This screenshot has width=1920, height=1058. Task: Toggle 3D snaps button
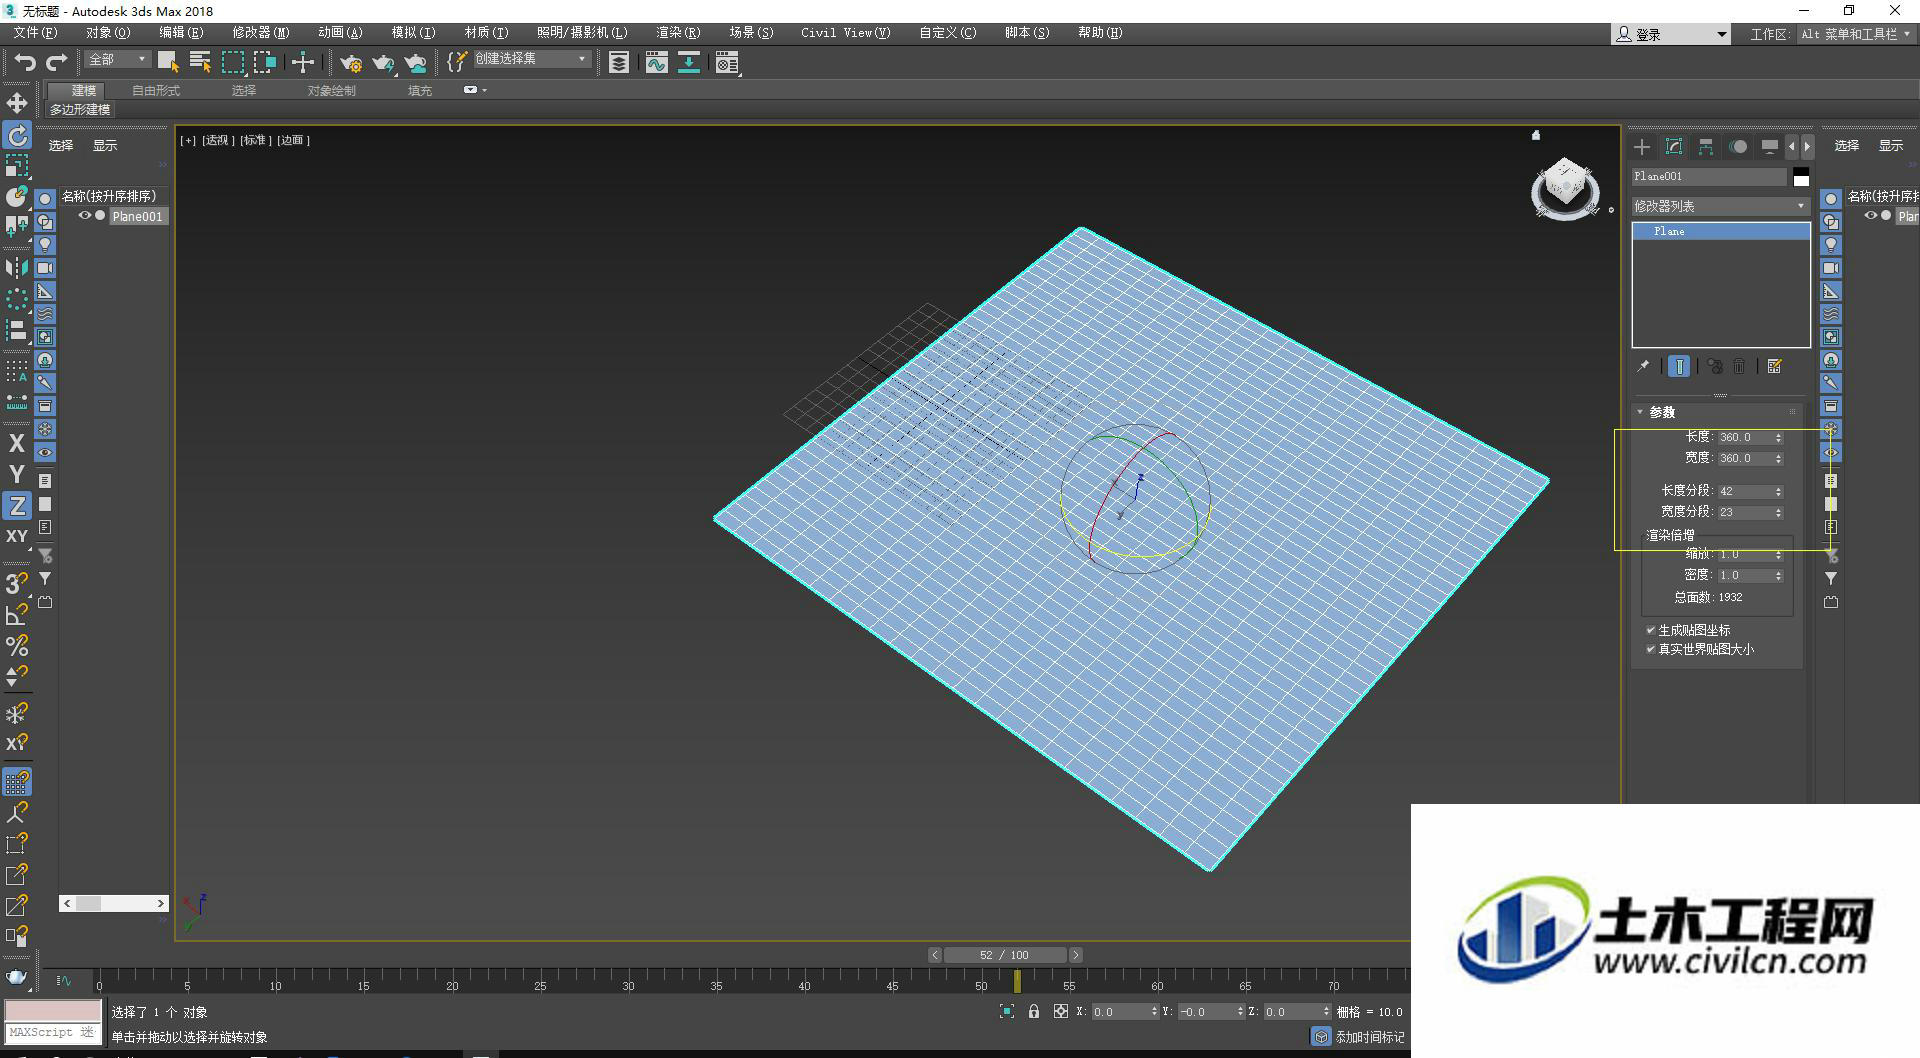(17, 583)
